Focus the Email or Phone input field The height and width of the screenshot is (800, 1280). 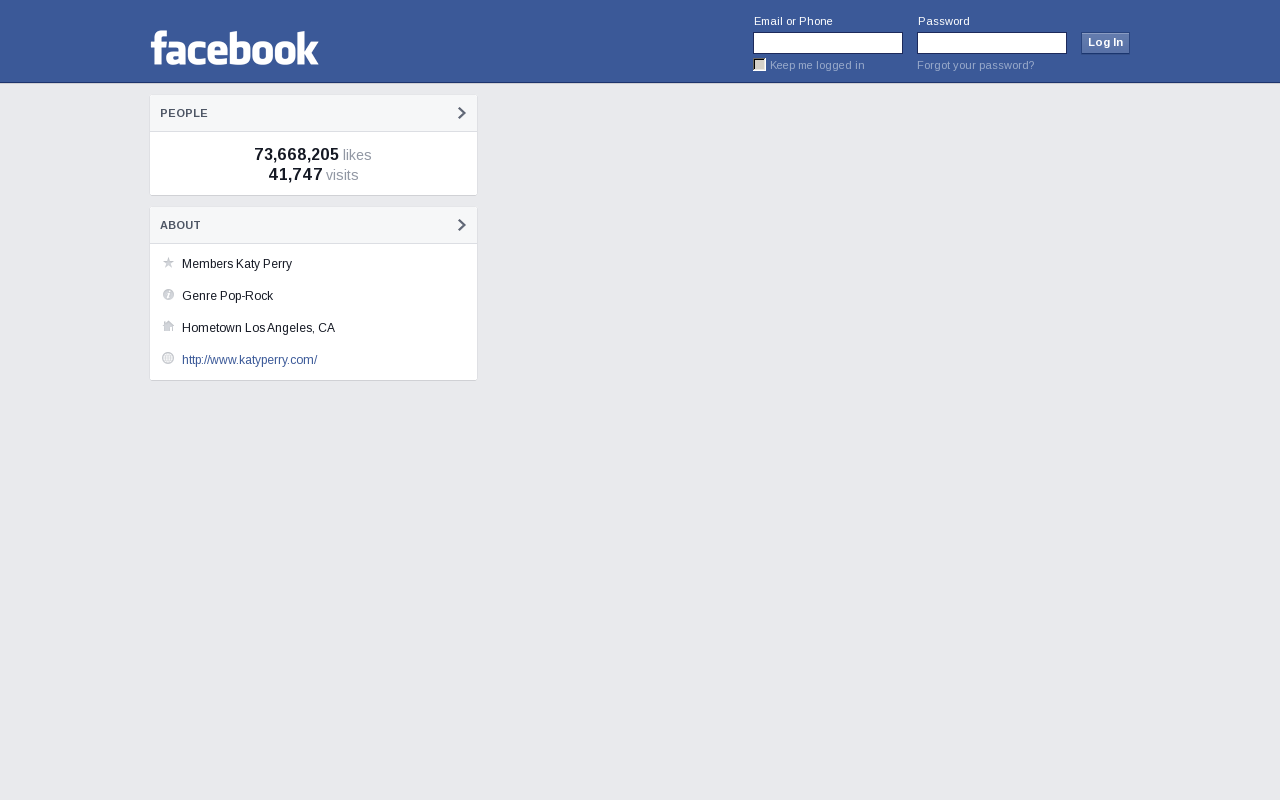pos(828,43)
